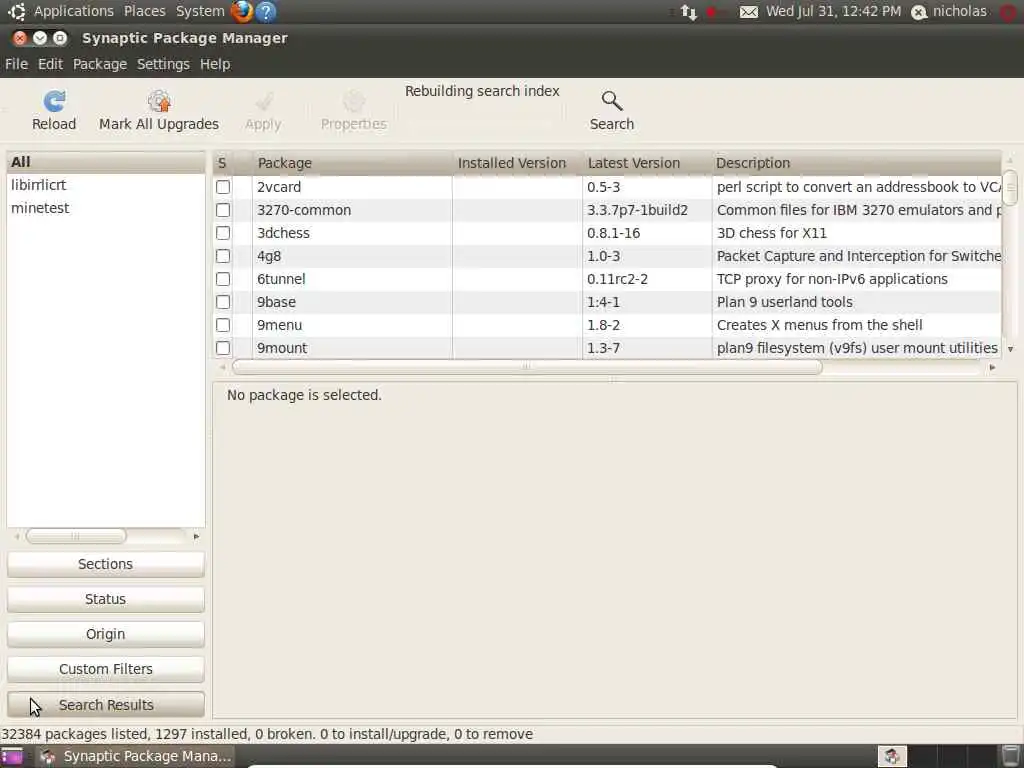Mark the 3dchess package checkbox
Screen dimensions: 1024x768
click(223, 232)
